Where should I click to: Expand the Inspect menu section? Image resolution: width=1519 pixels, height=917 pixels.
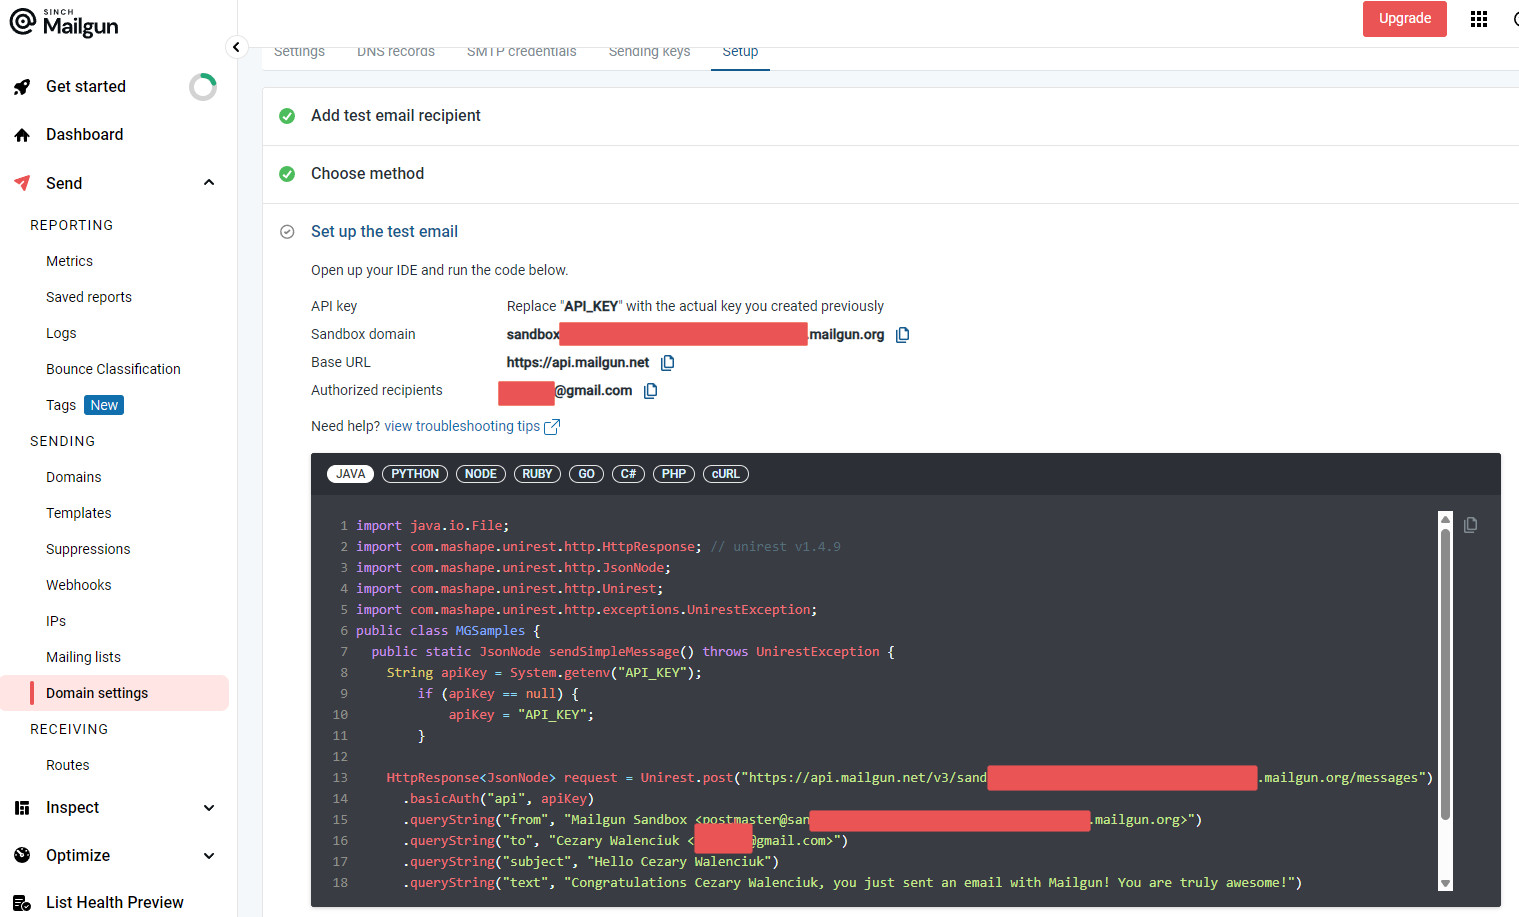(x=209, y=808)
